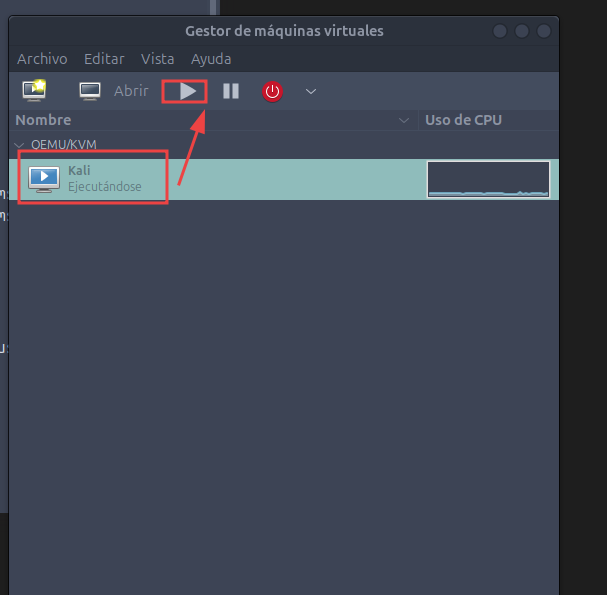607x595 pixels.
Task: Click the red power shutdown icon
Action: click(x=272, y=91)
